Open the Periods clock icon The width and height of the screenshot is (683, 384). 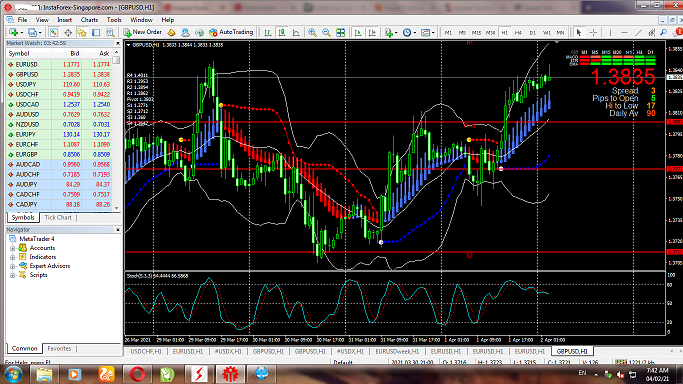[x=407, y=32]
